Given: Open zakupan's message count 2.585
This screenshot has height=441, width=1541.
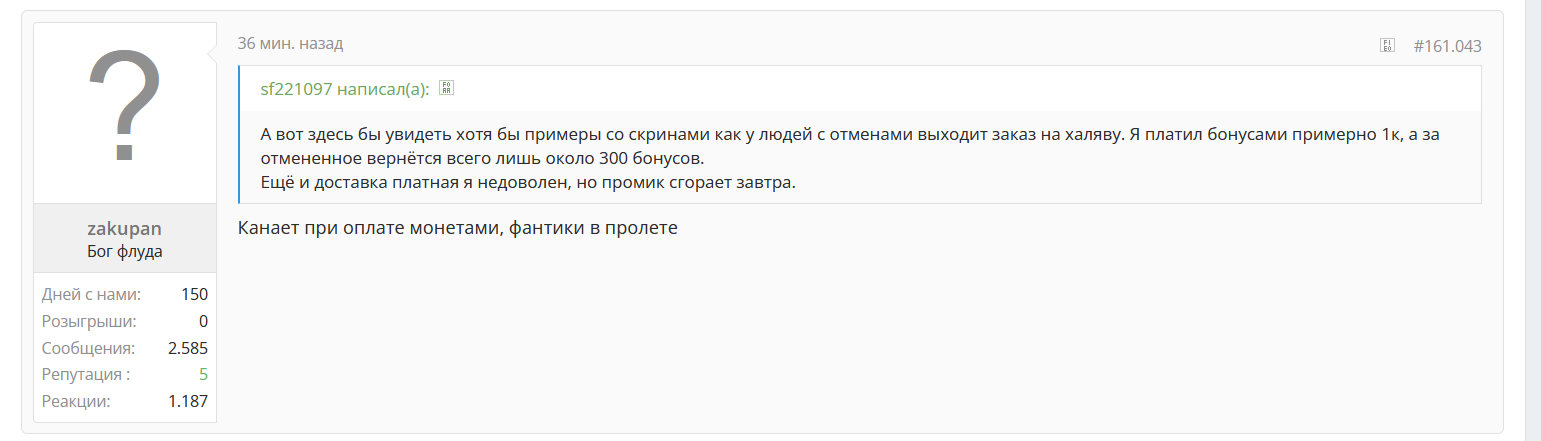Looking at the screenshot, I should 187,348.
